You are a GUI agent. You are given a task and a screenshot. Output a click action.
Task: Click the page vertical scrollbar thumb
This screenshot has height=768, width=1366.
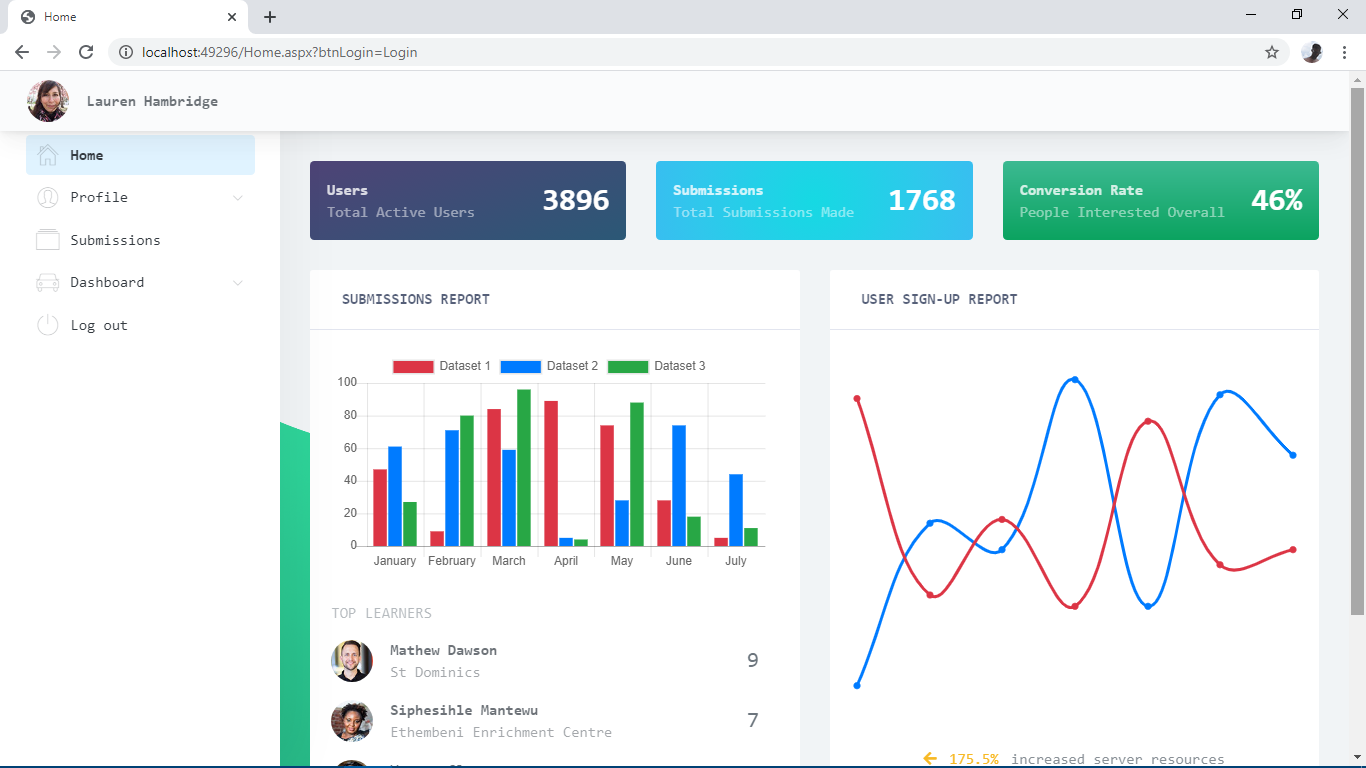1357,351
